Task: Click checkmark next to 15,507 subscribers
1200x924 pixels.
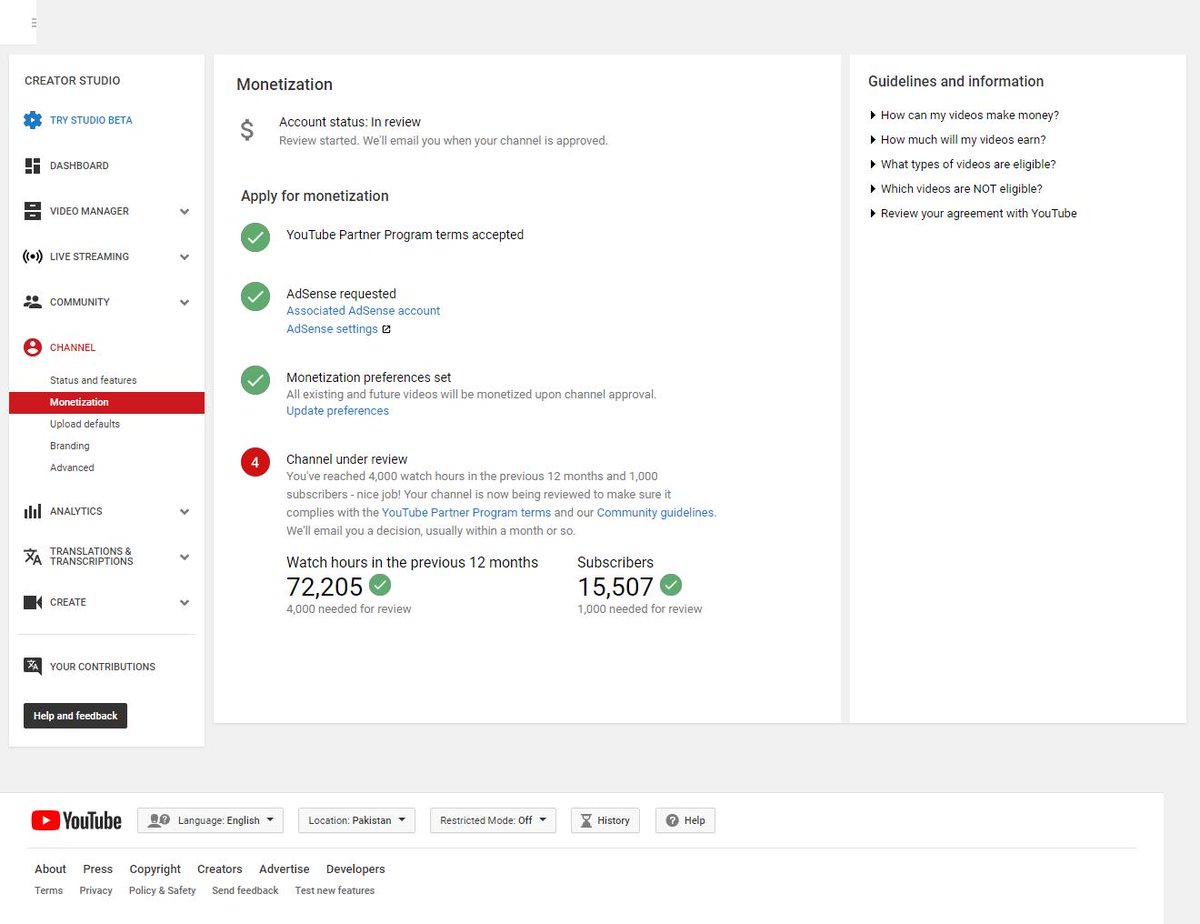Action: coord(671,585)
